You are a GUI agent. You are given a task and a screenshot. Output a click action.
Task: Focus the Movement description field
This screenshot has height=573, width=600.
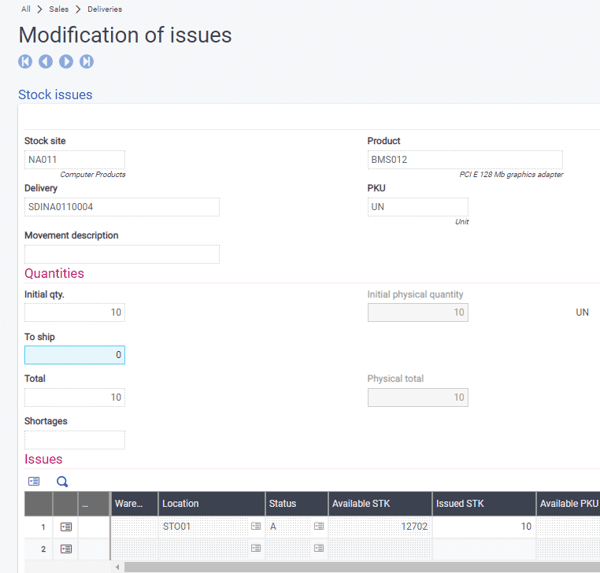tap(121, 254)
